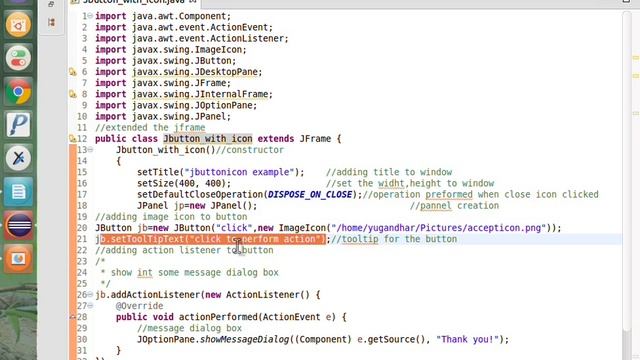Click the e.getSource() call

click(x=391, y=340)
